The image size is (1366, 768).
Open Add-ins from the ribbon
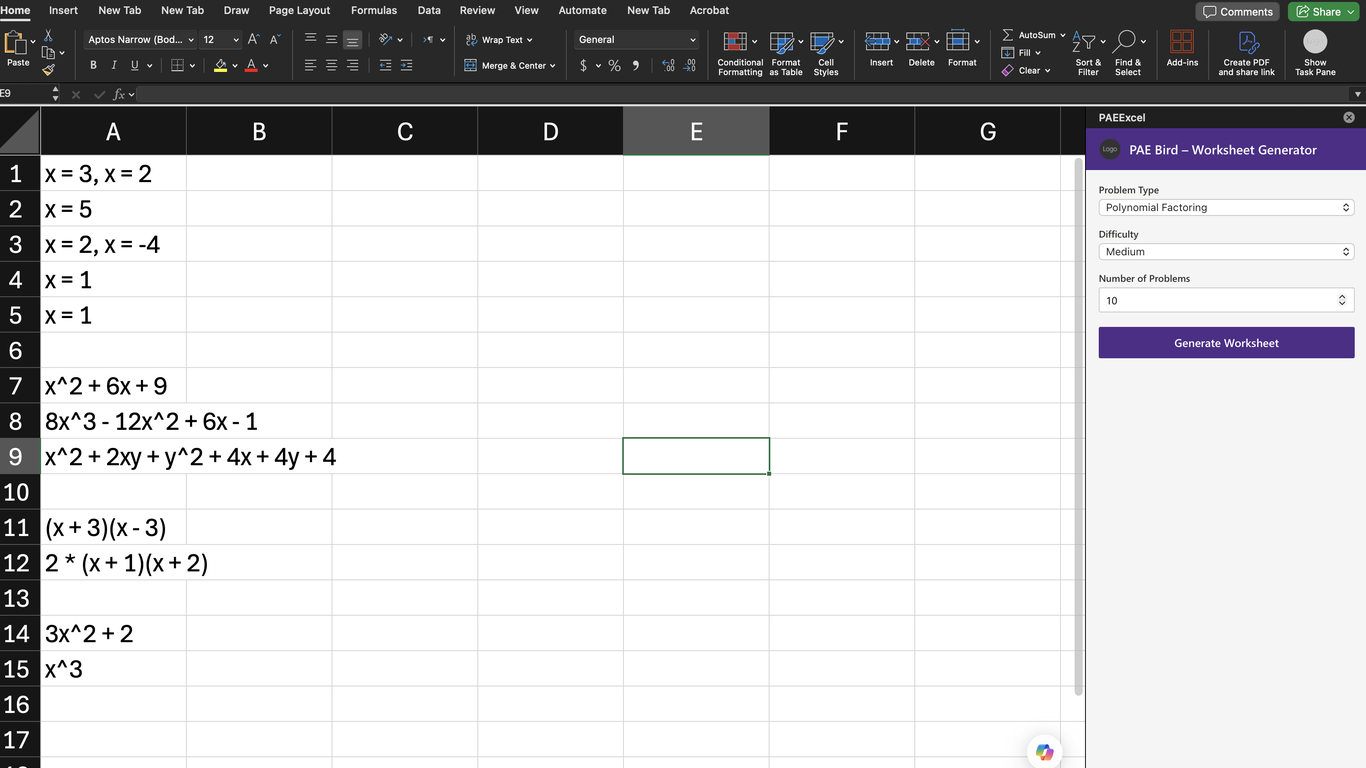1182,48
